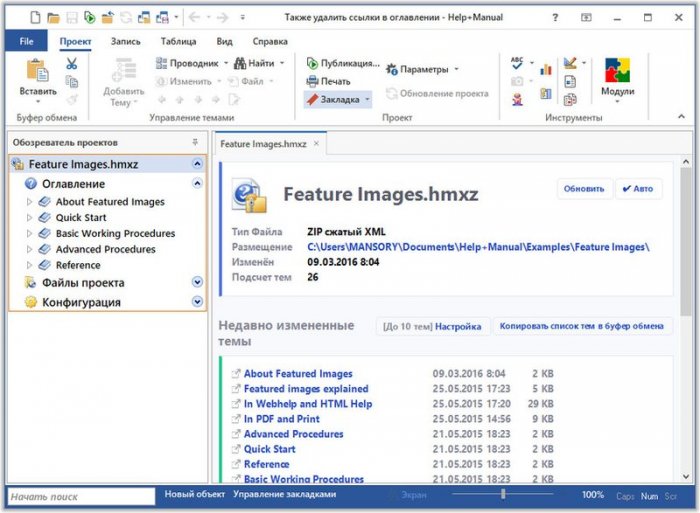The width and height of the screenshot is (700, 513).
Task: Click the Параметры gear icon
Action: [x=392, y=69]
